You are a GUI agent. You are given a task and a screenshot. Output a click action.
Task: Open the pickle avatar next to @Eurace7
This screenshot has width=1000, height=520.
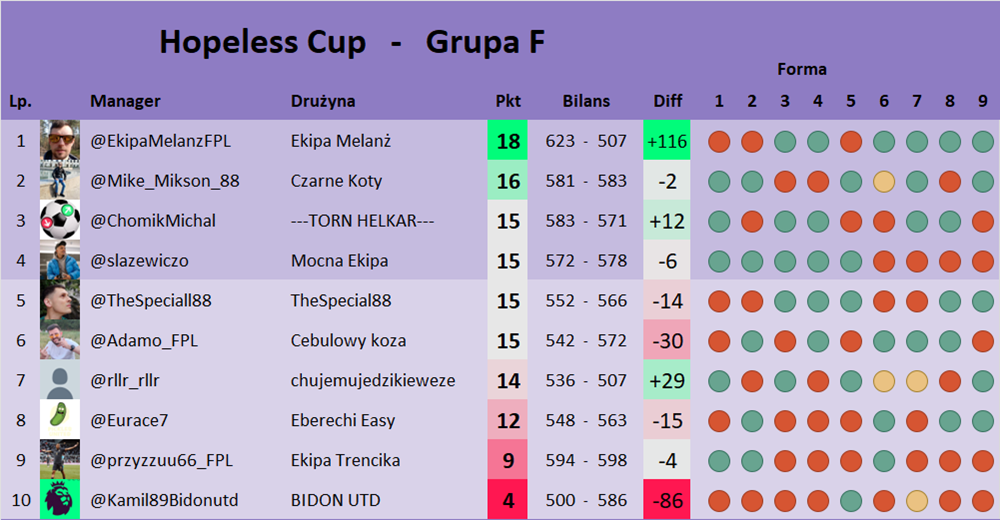coord(60,421)
